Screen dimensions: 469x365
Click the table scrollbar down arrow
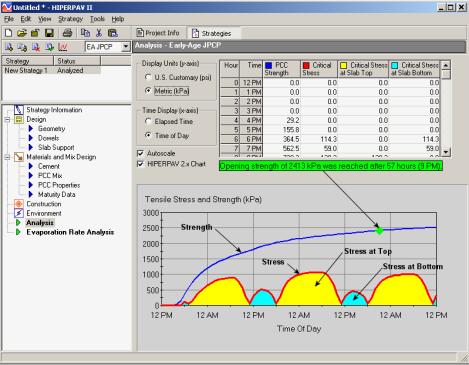[446, 152]
